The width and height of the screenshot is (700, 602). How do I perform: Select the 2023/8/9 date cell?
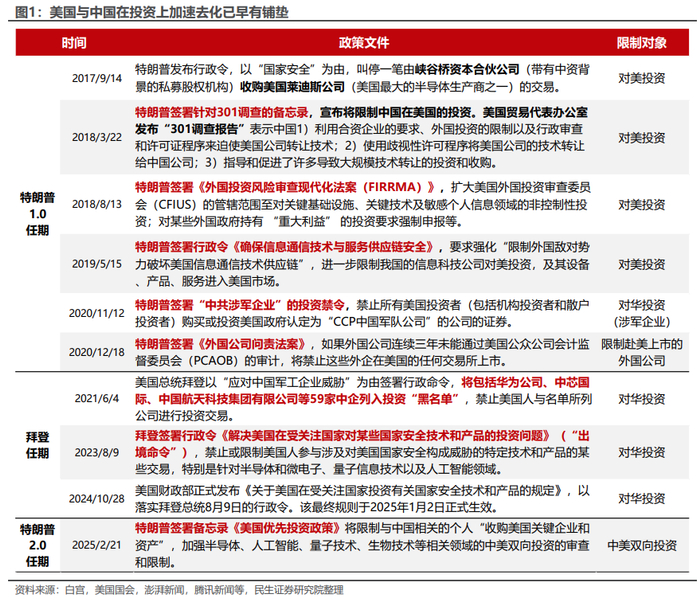tap(97, 452)
